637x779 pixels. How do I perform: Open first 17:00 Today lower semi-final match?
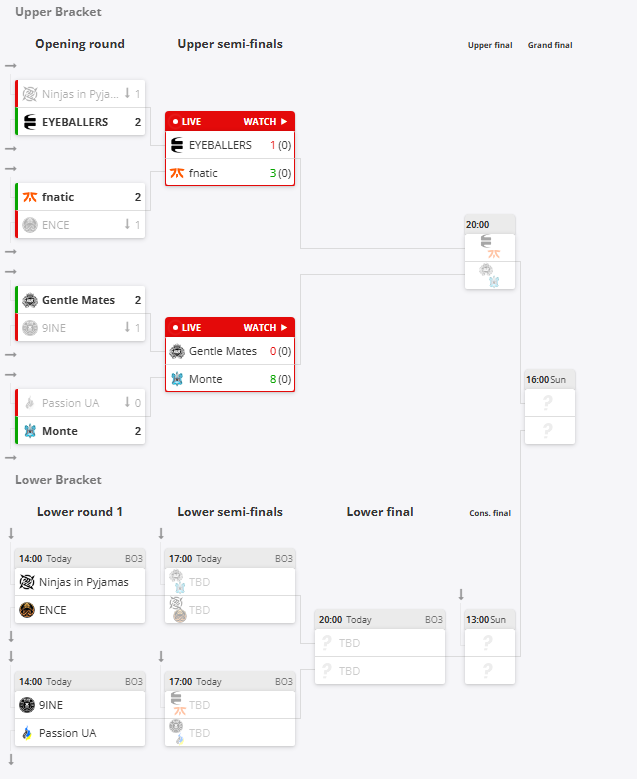point(230,586)
